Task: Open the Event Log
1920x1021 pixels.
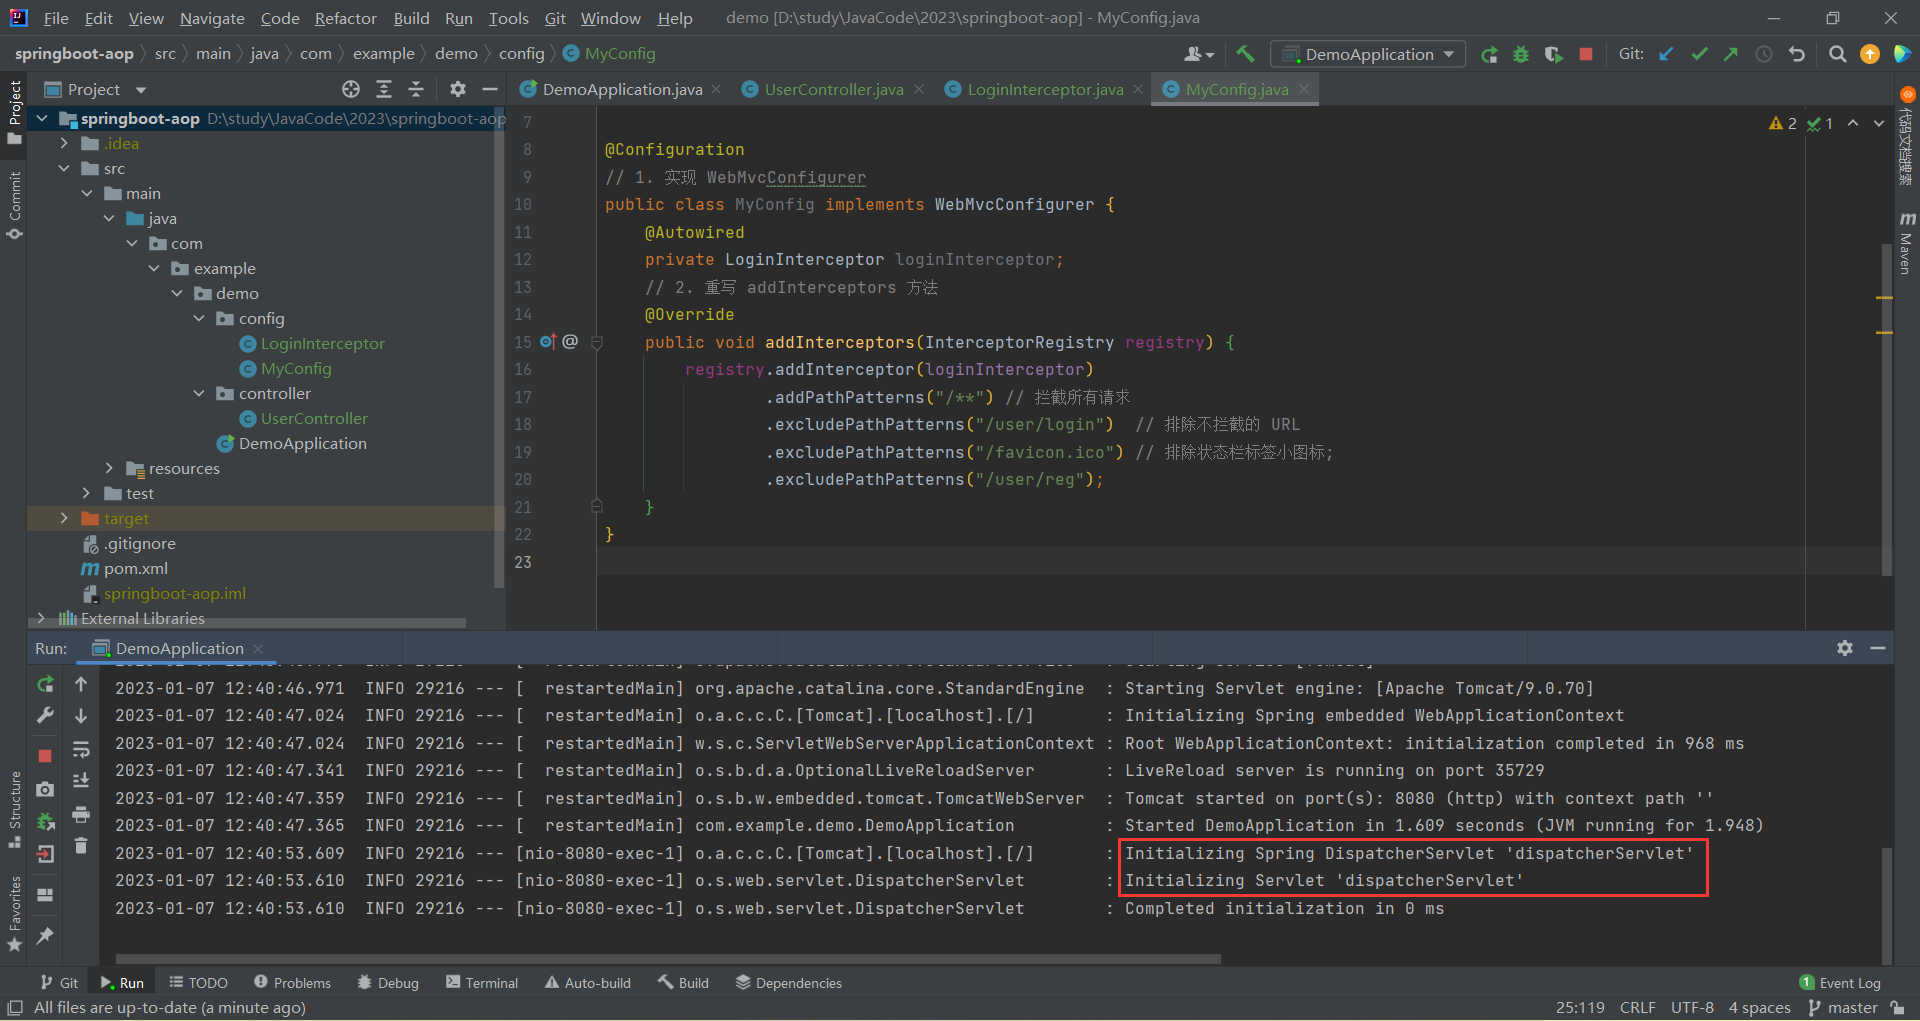Action: tap(1840, 983)
